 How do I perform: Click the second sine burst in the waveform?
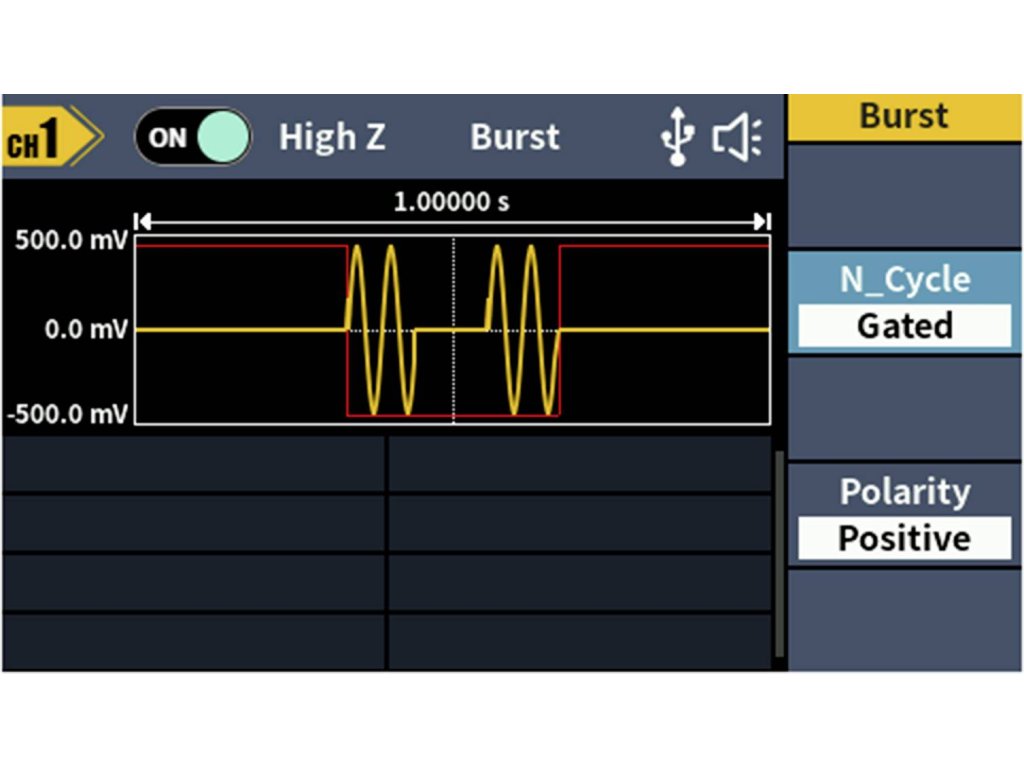click(522, 329)
